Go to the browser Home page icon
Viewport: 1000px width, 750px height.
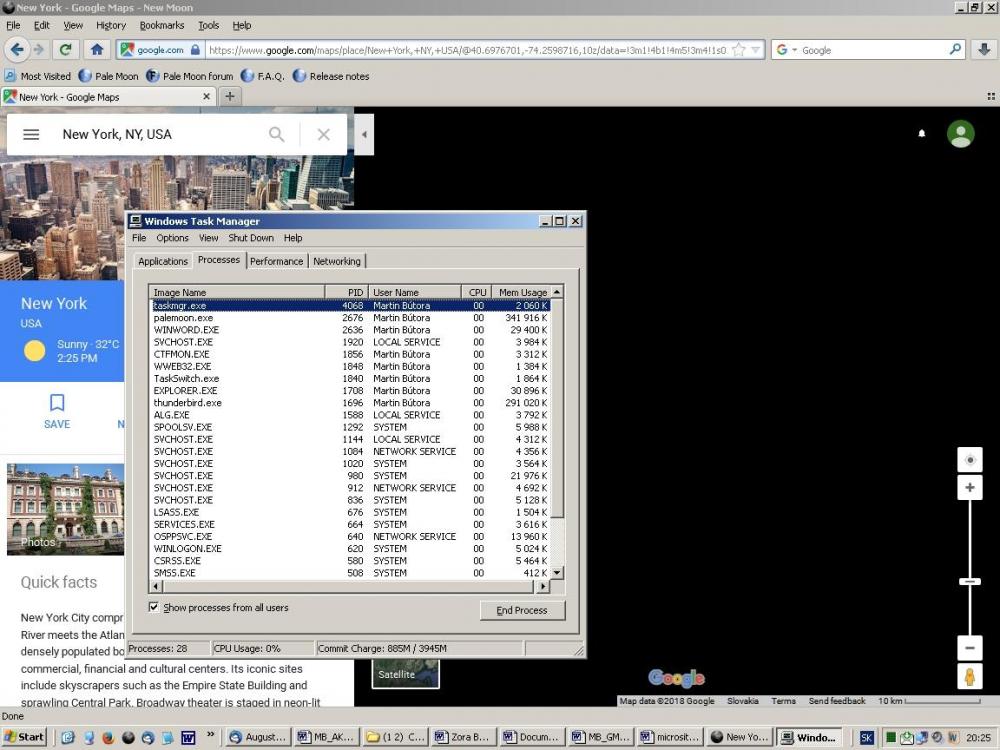[x=96, y=49]
